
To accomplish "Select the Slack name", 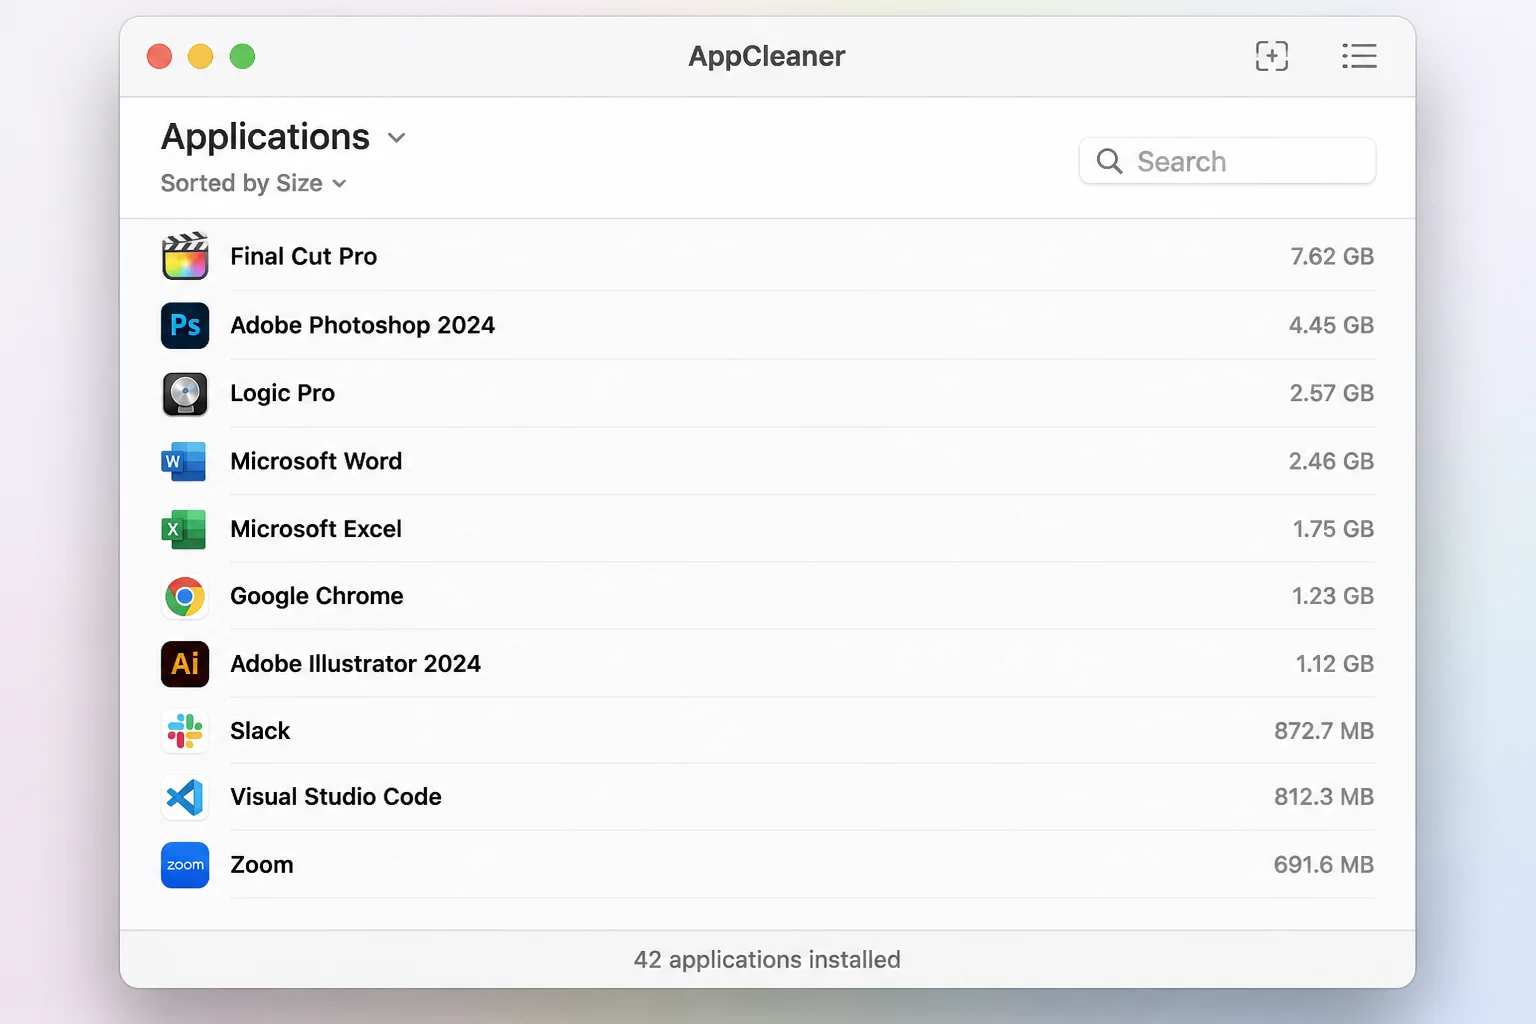I will (260, 731).
